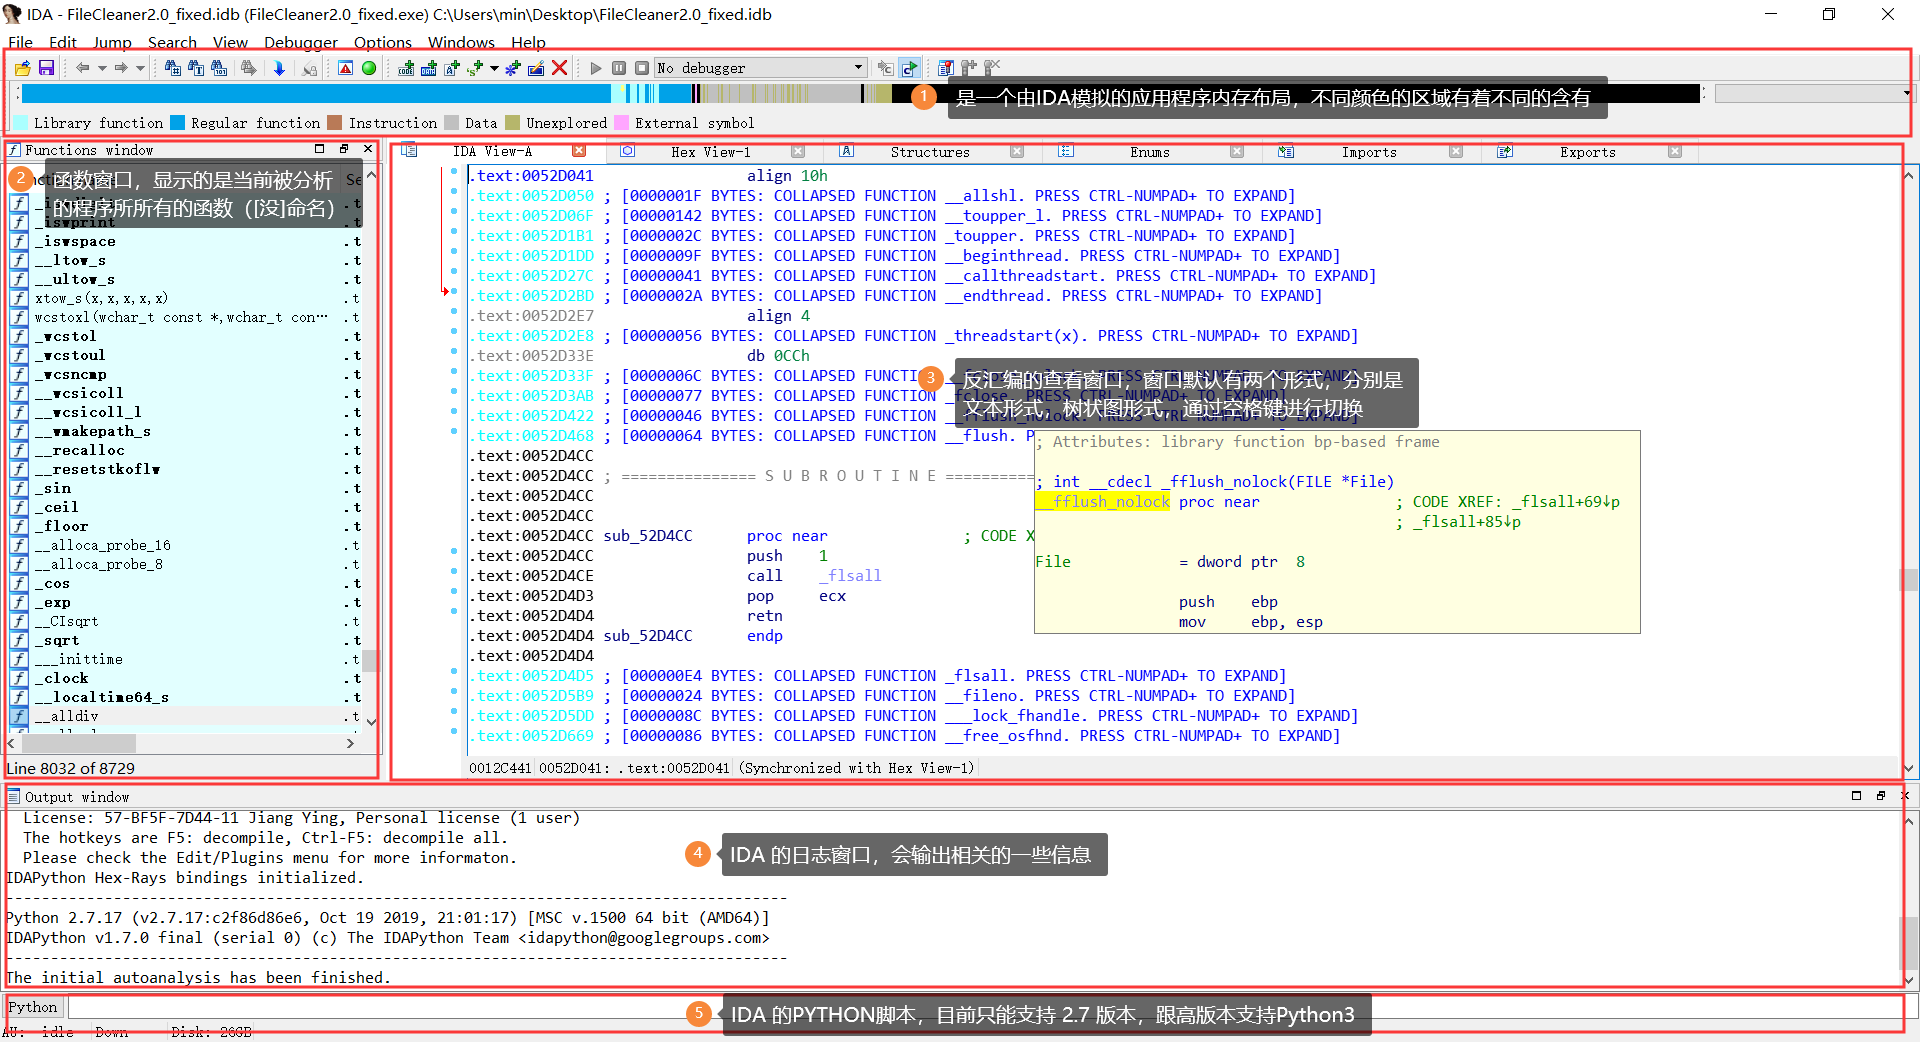Open the Debugger menu
The height and width of the screenshot is (1042, 1920).
click(x=301, y=42)
